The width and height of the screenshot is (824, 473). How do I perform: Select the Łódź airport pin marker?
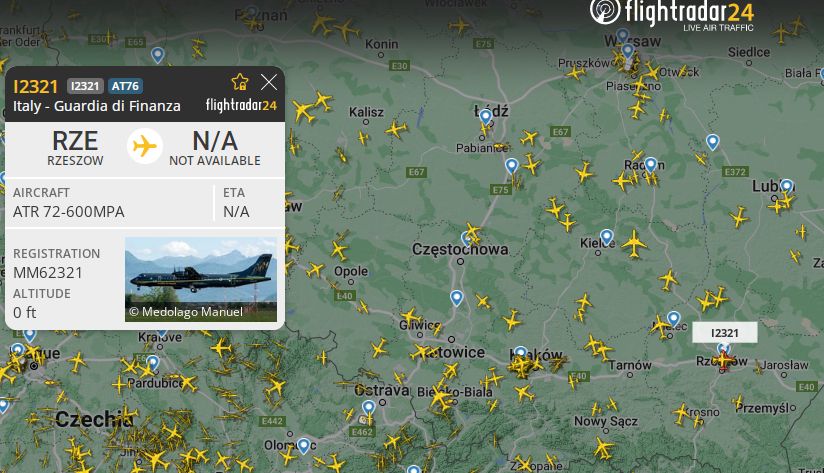click(486, 117)
